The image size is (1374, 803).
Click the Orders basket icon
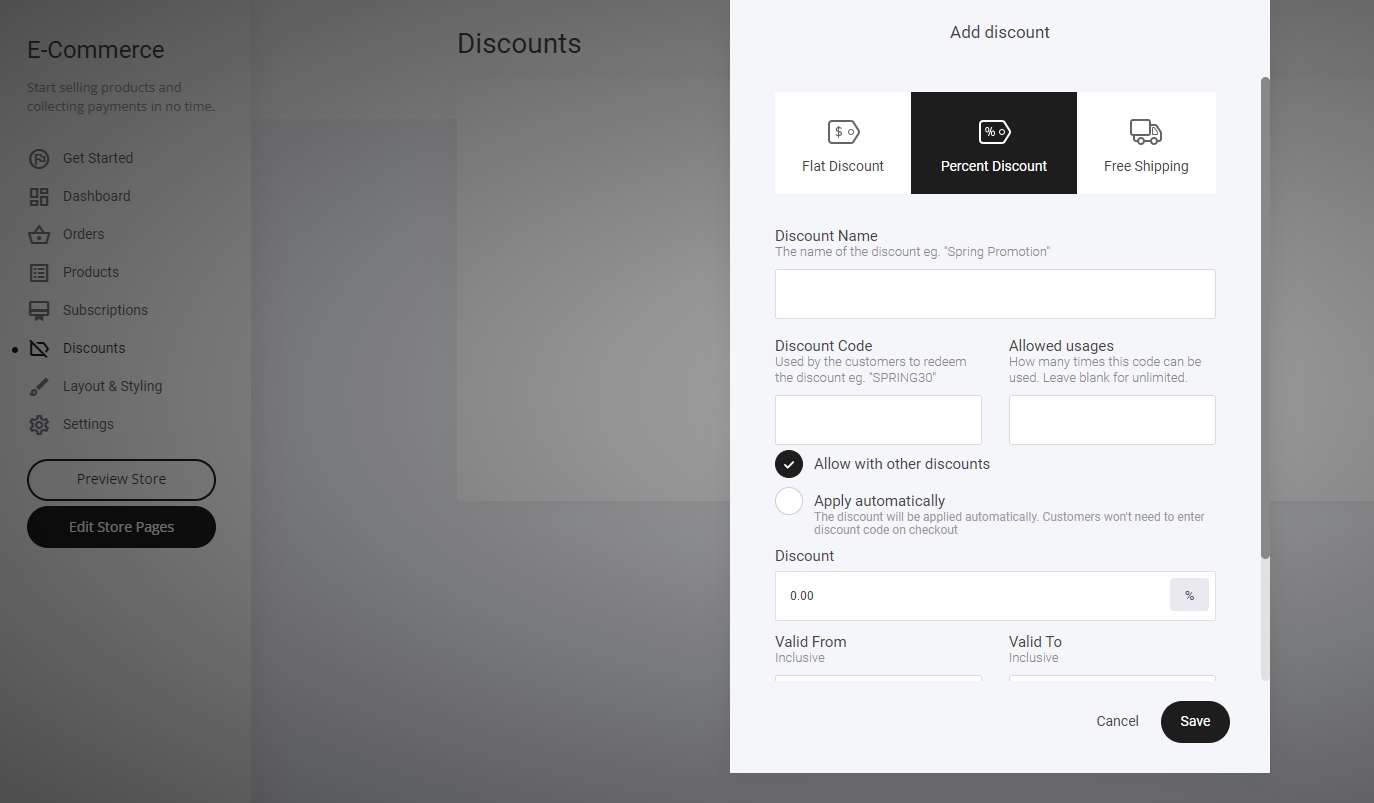39,234
